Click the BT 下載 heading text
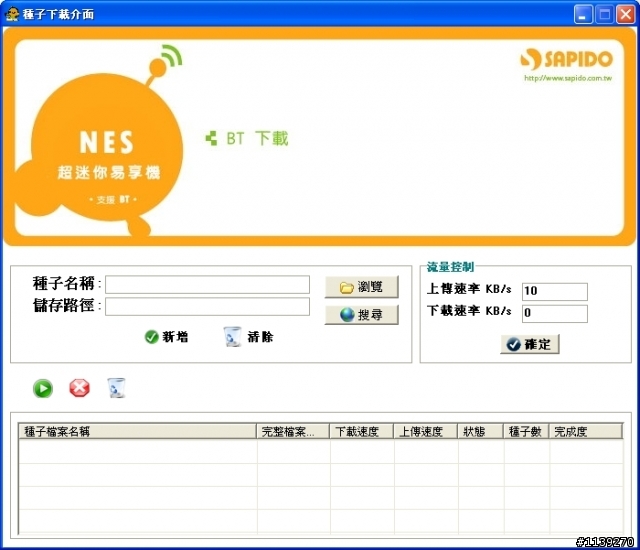This screenshot has height=550, width=640. [258, 139]
